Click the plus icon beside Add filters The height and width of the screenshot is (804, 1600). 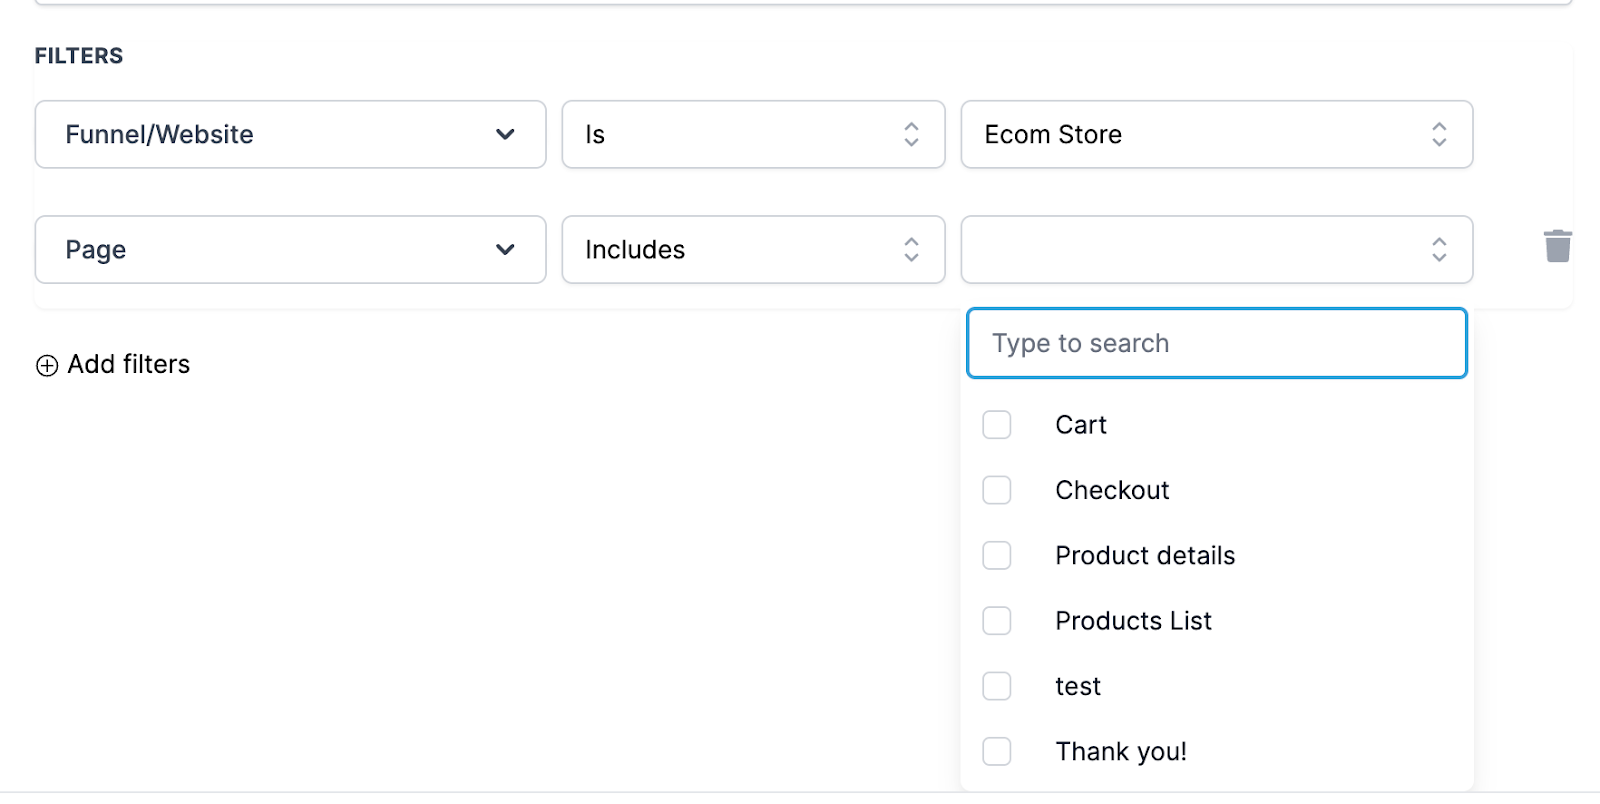pyautogui.click(x=47, y=366)
